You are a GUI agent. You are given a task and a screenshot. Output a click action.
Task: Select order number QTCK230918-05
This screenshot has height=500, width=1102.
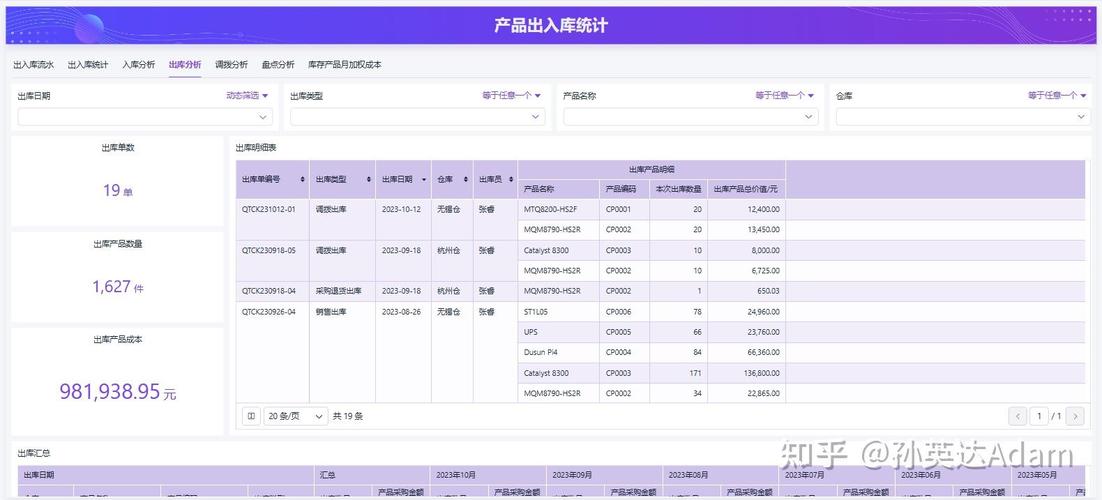click(x=269, y=250)
